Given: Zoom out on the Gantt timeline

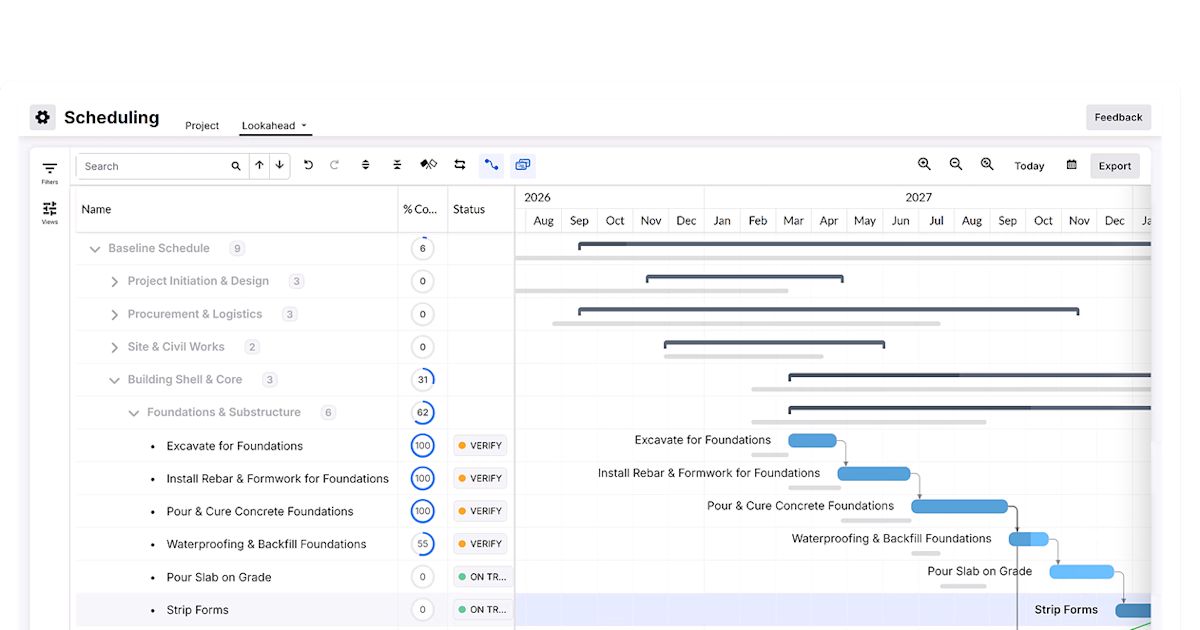Looking at the screenshot, I should pyautogui.click(x=956, y=165).
